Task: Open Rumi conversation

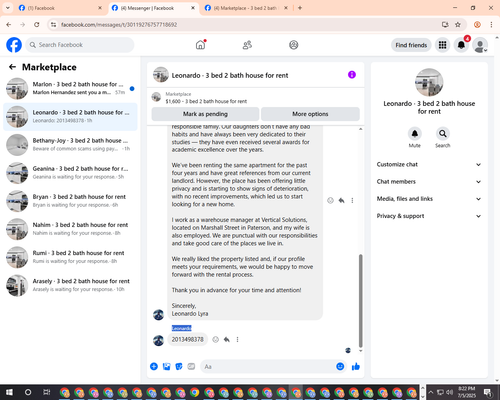Action: pyautogui.click(x=70, y=257)
